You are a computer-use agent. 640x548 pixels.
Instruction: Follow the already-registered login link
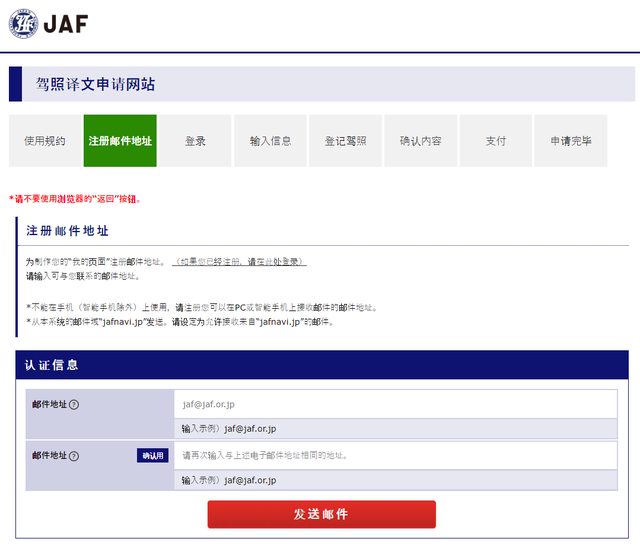tap(239, 261)
